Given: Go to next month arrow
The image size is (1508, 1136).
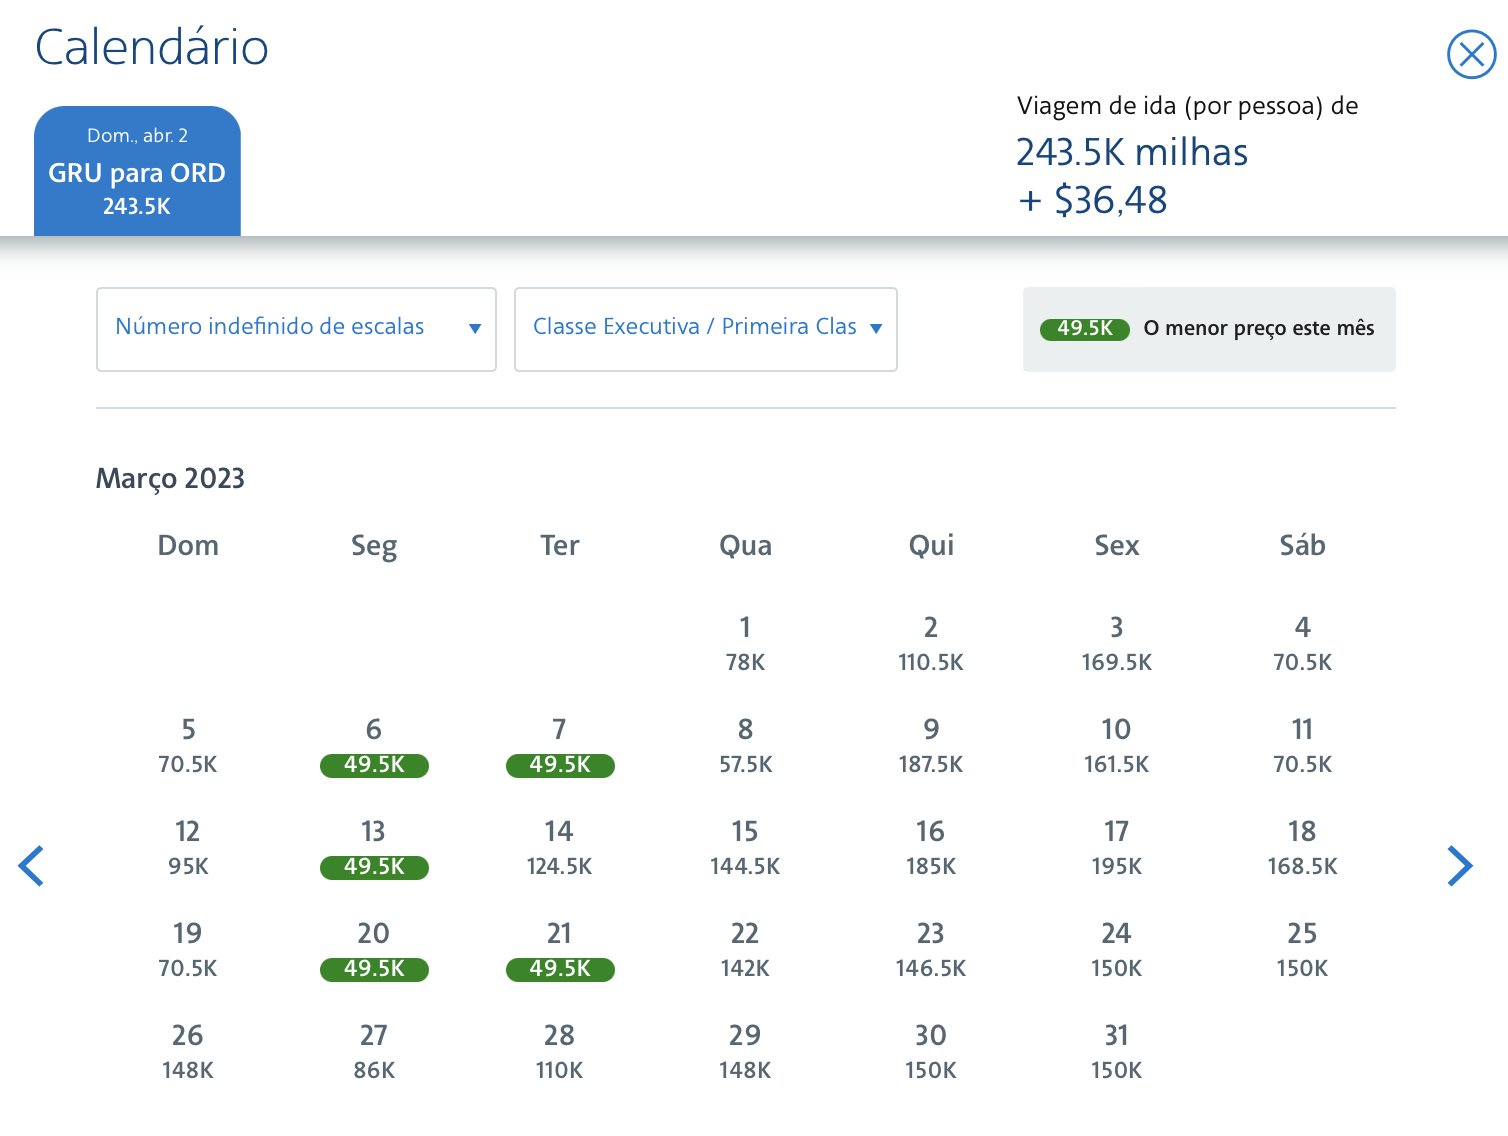Looking at the screenshot, I should (1460, 866).
